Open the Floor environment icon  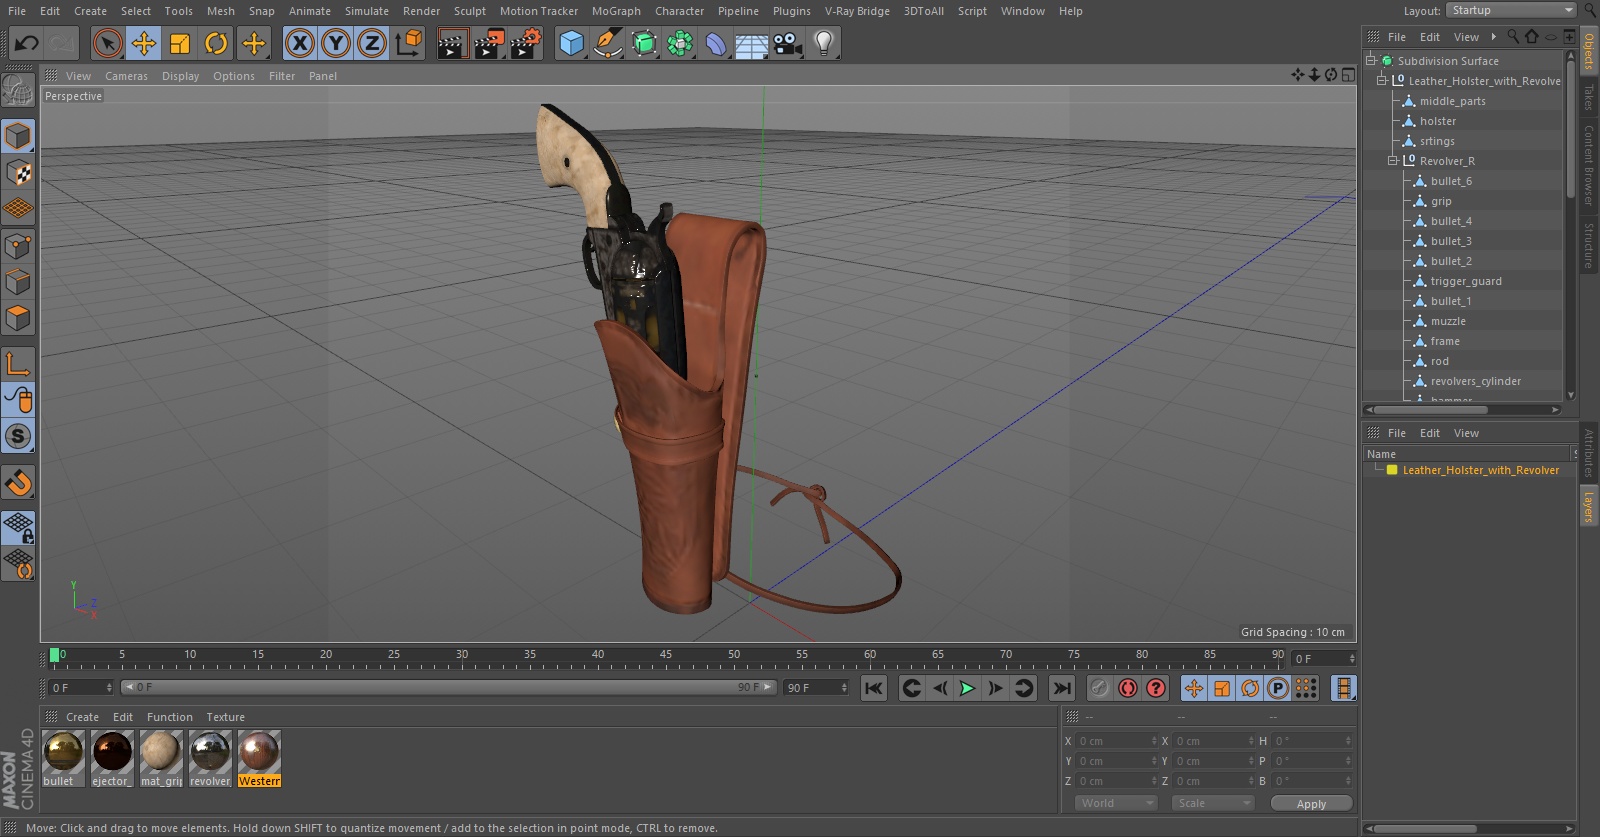coord(752,43)
